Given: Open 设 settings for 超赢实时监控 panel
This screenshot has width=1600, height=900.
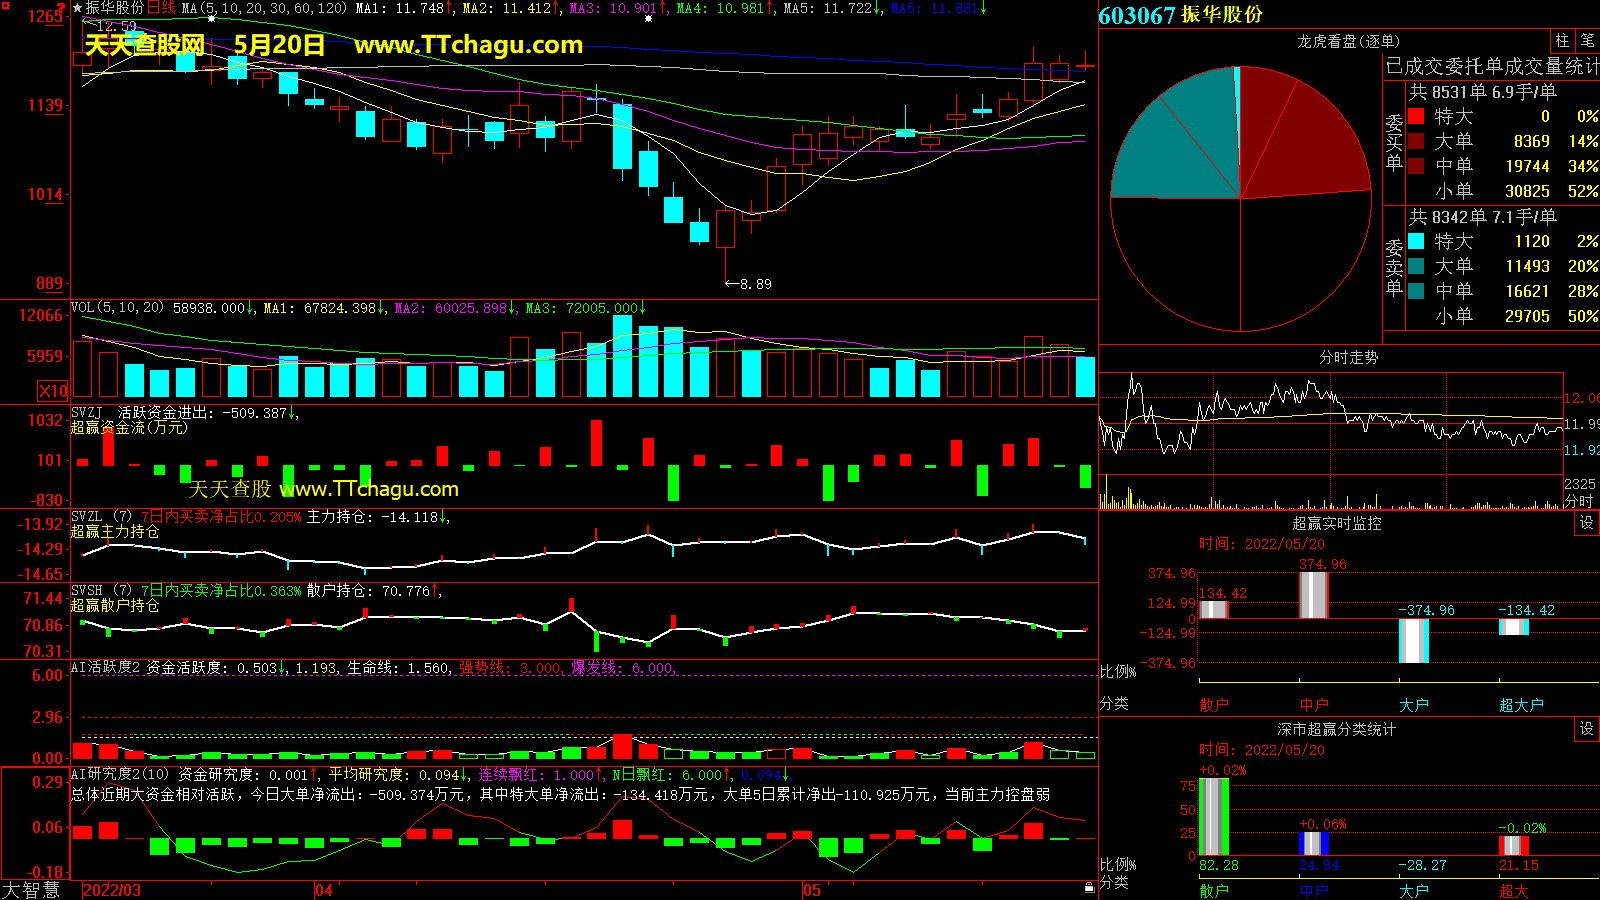Looking at the screenshot, I should (1586, 523).
